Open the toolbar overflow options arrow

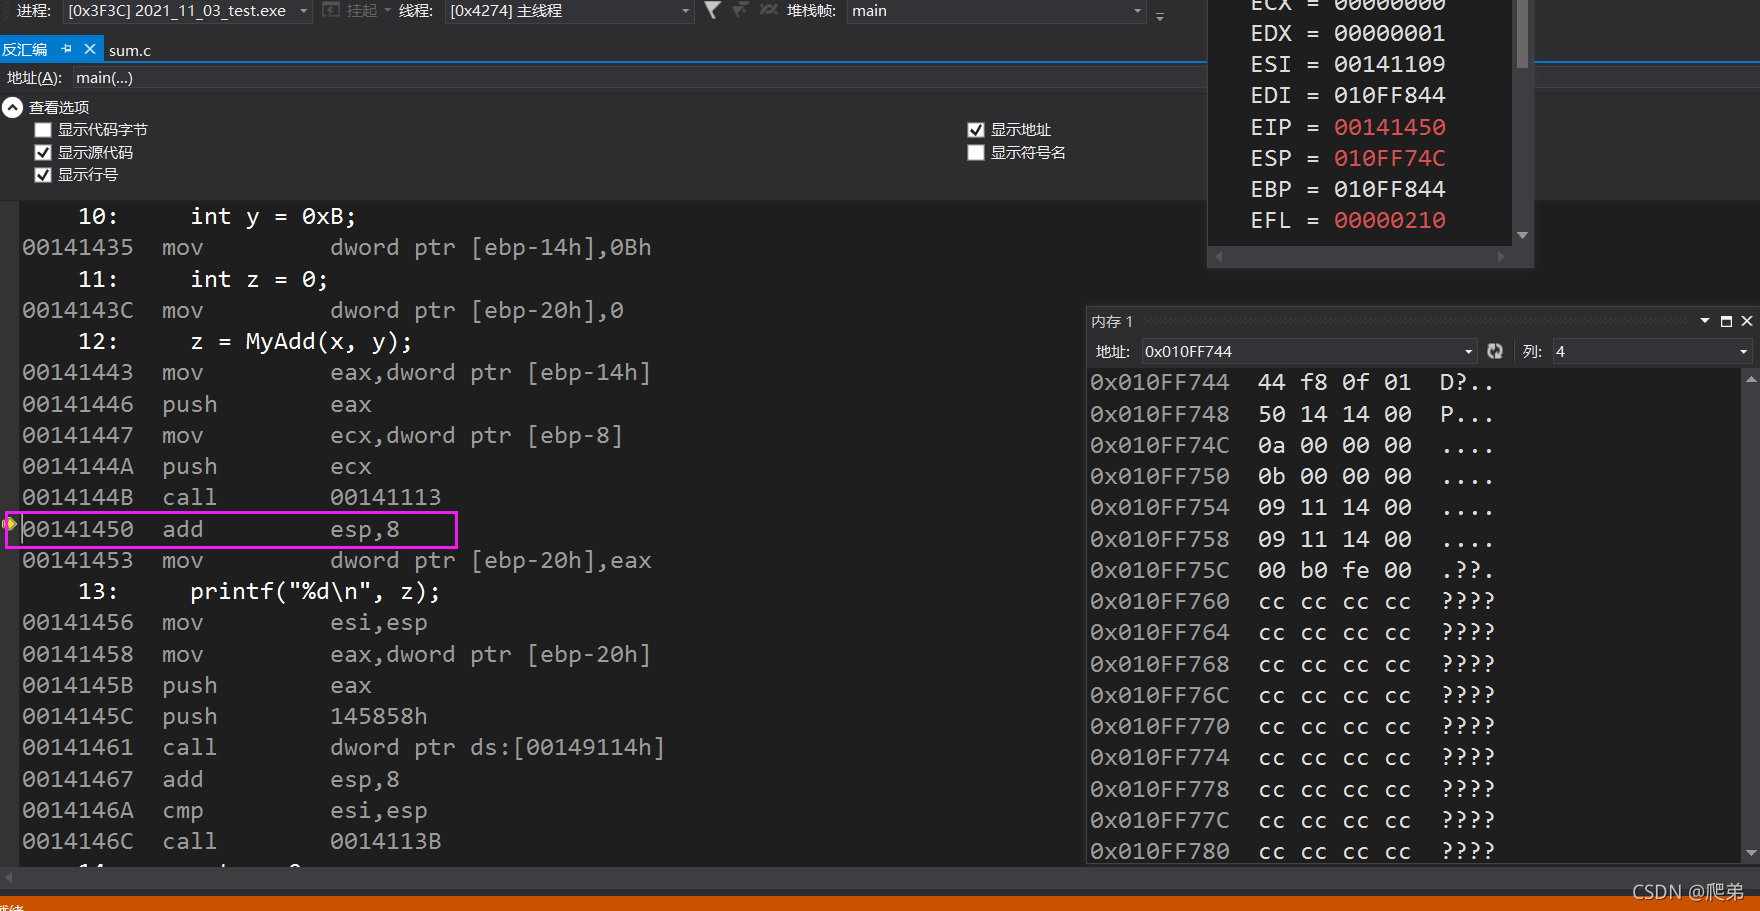1160,16
